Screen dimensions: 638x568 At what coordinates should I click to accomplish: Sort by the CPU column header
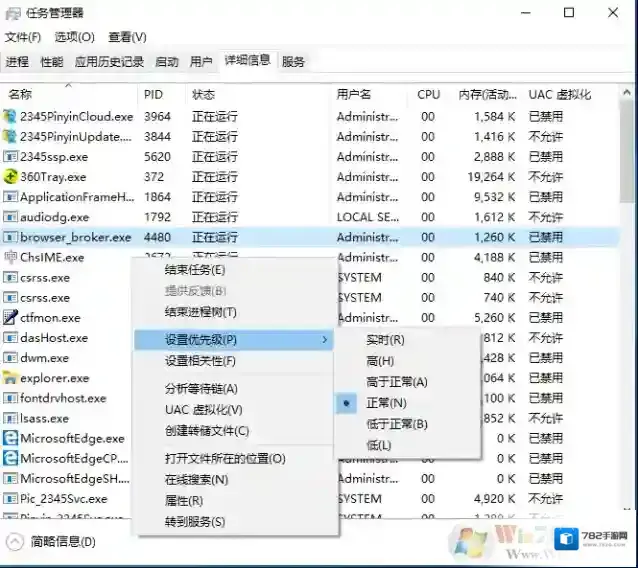coord(428,95)
